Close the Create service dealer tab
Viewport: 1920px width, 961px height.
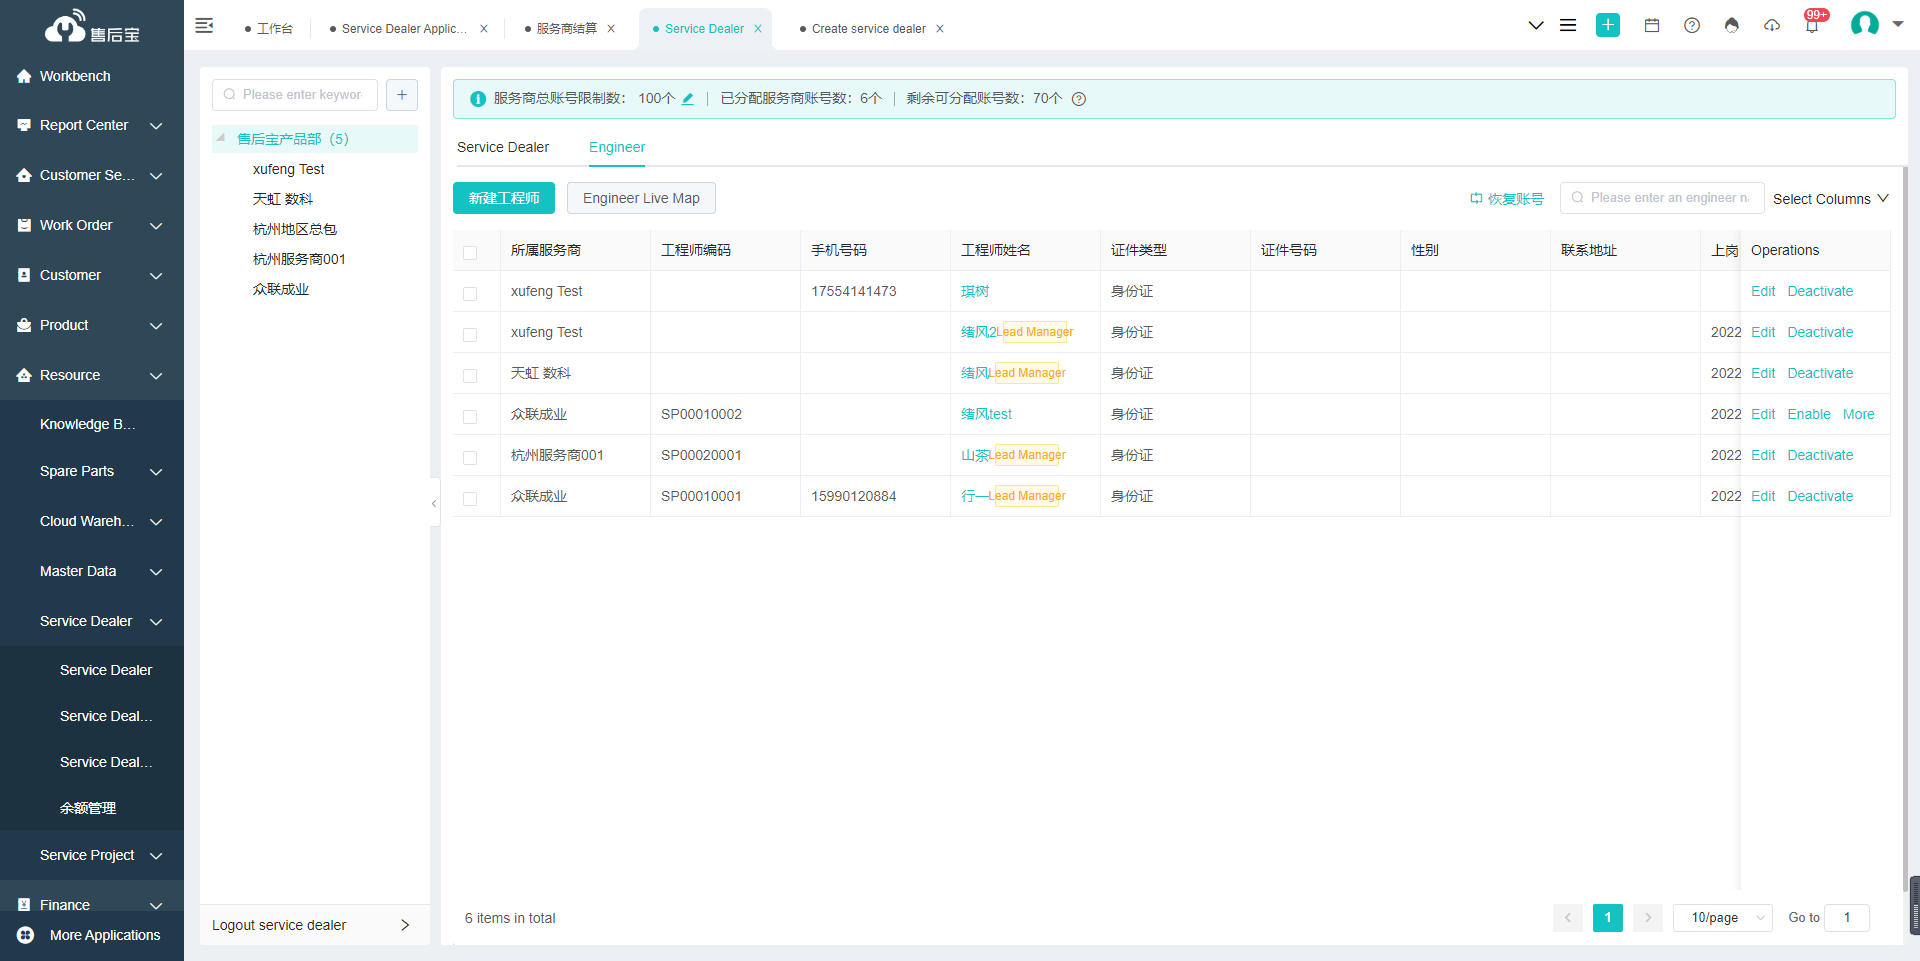[x=940, y=29]
